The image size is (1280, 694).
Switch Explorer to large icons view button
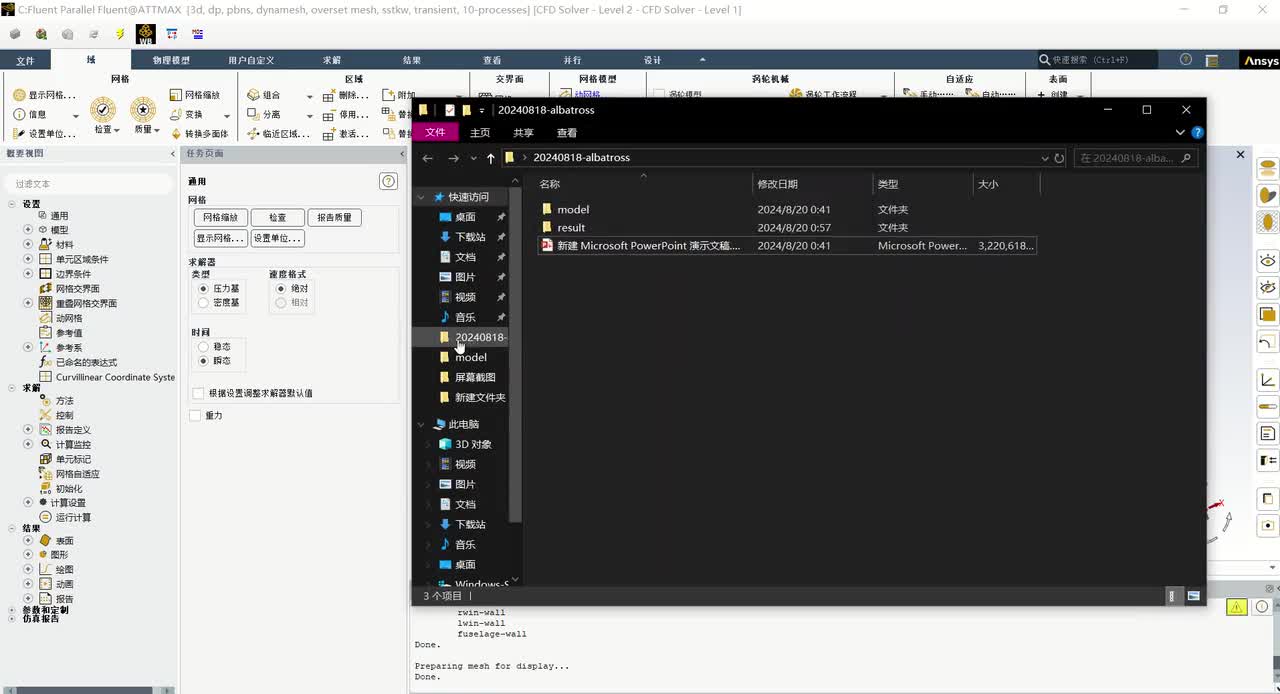click(1193, 596)
